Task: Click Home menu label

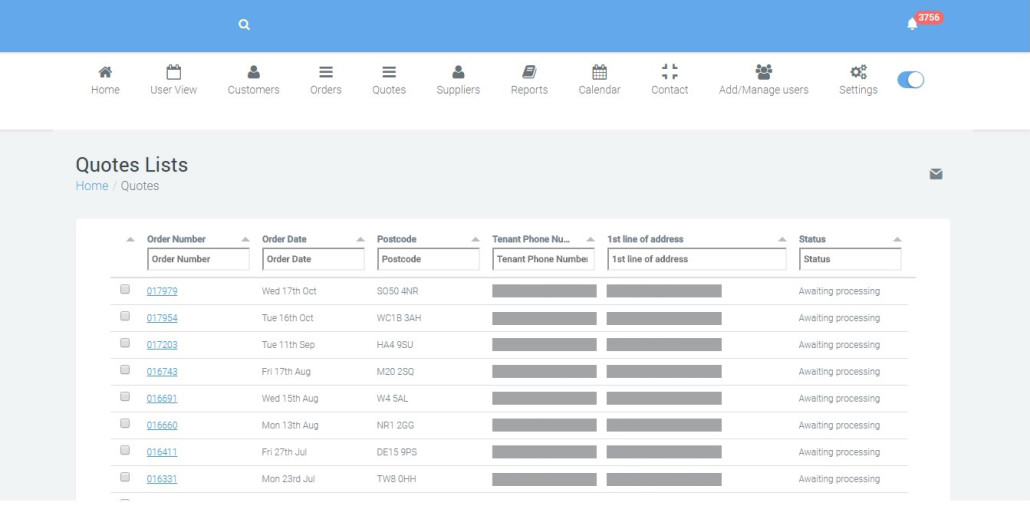Action: point(105,90)
